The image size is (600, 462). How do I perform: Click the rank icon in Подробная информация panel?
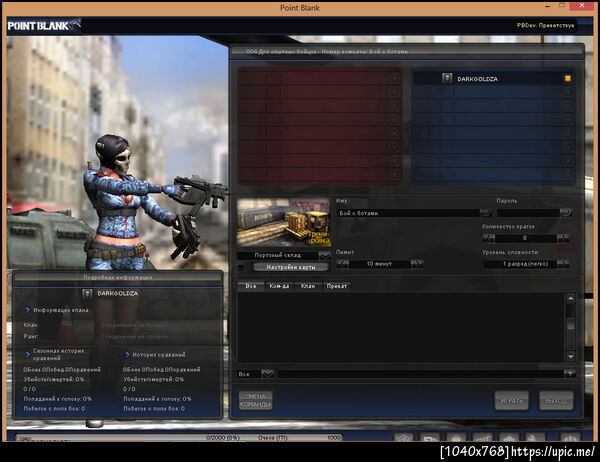click(87, 294)
